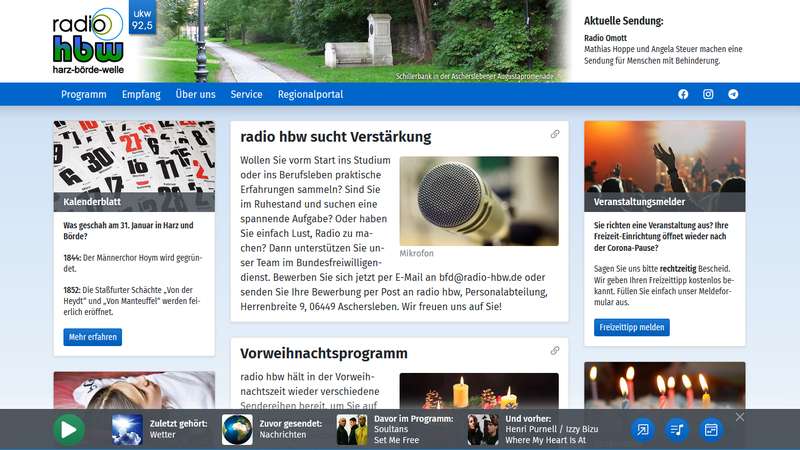Viewport: 800px width, 450px height.
Task: Copy permalink icon next to 'radio hbw sucht Verstärkung'
Action: pyautogui.click(x=555, y=135)
